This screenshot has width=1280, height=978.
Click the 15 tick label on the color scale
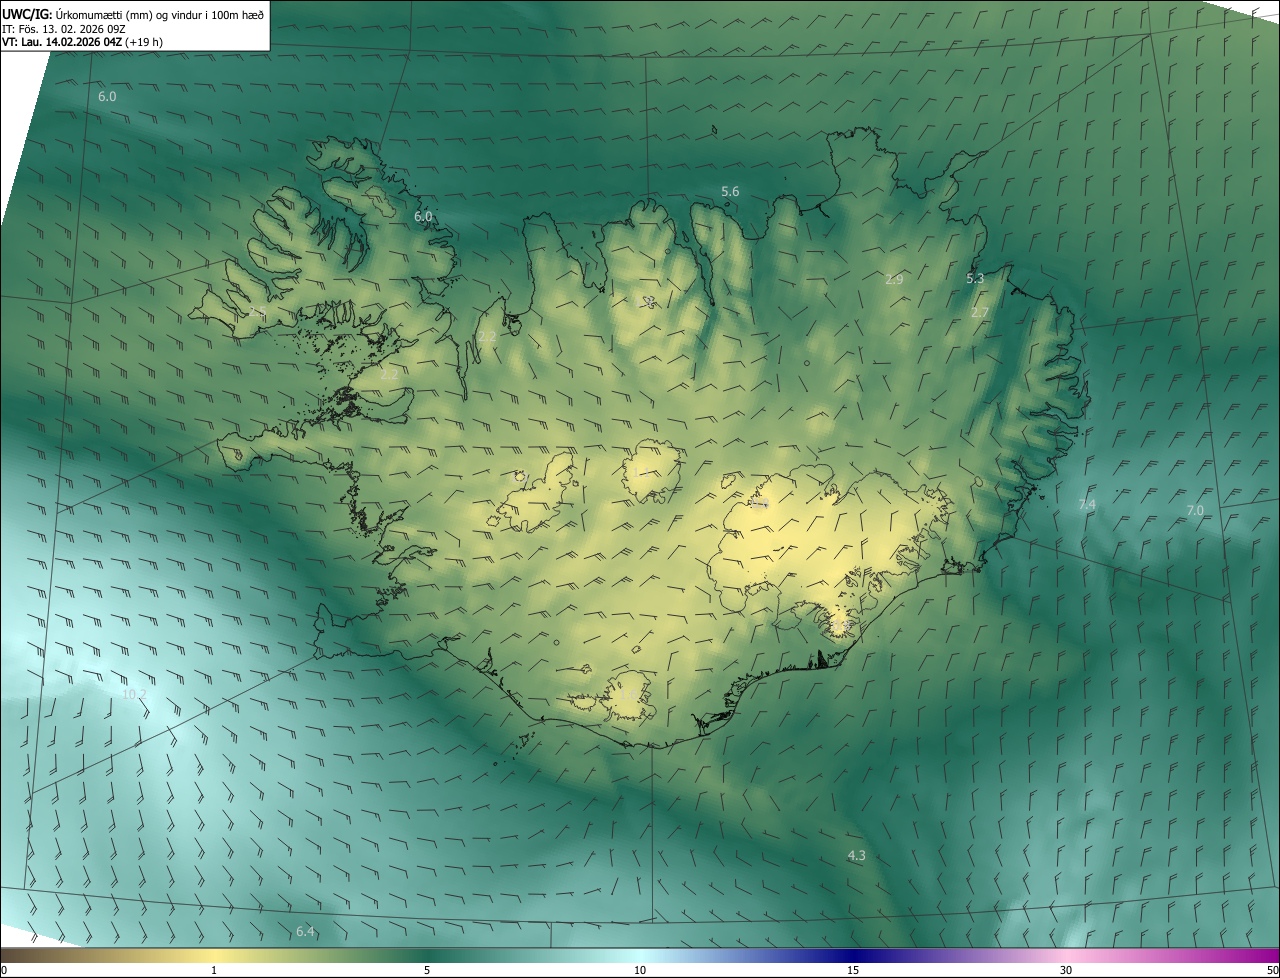click(x=853, y=970)
